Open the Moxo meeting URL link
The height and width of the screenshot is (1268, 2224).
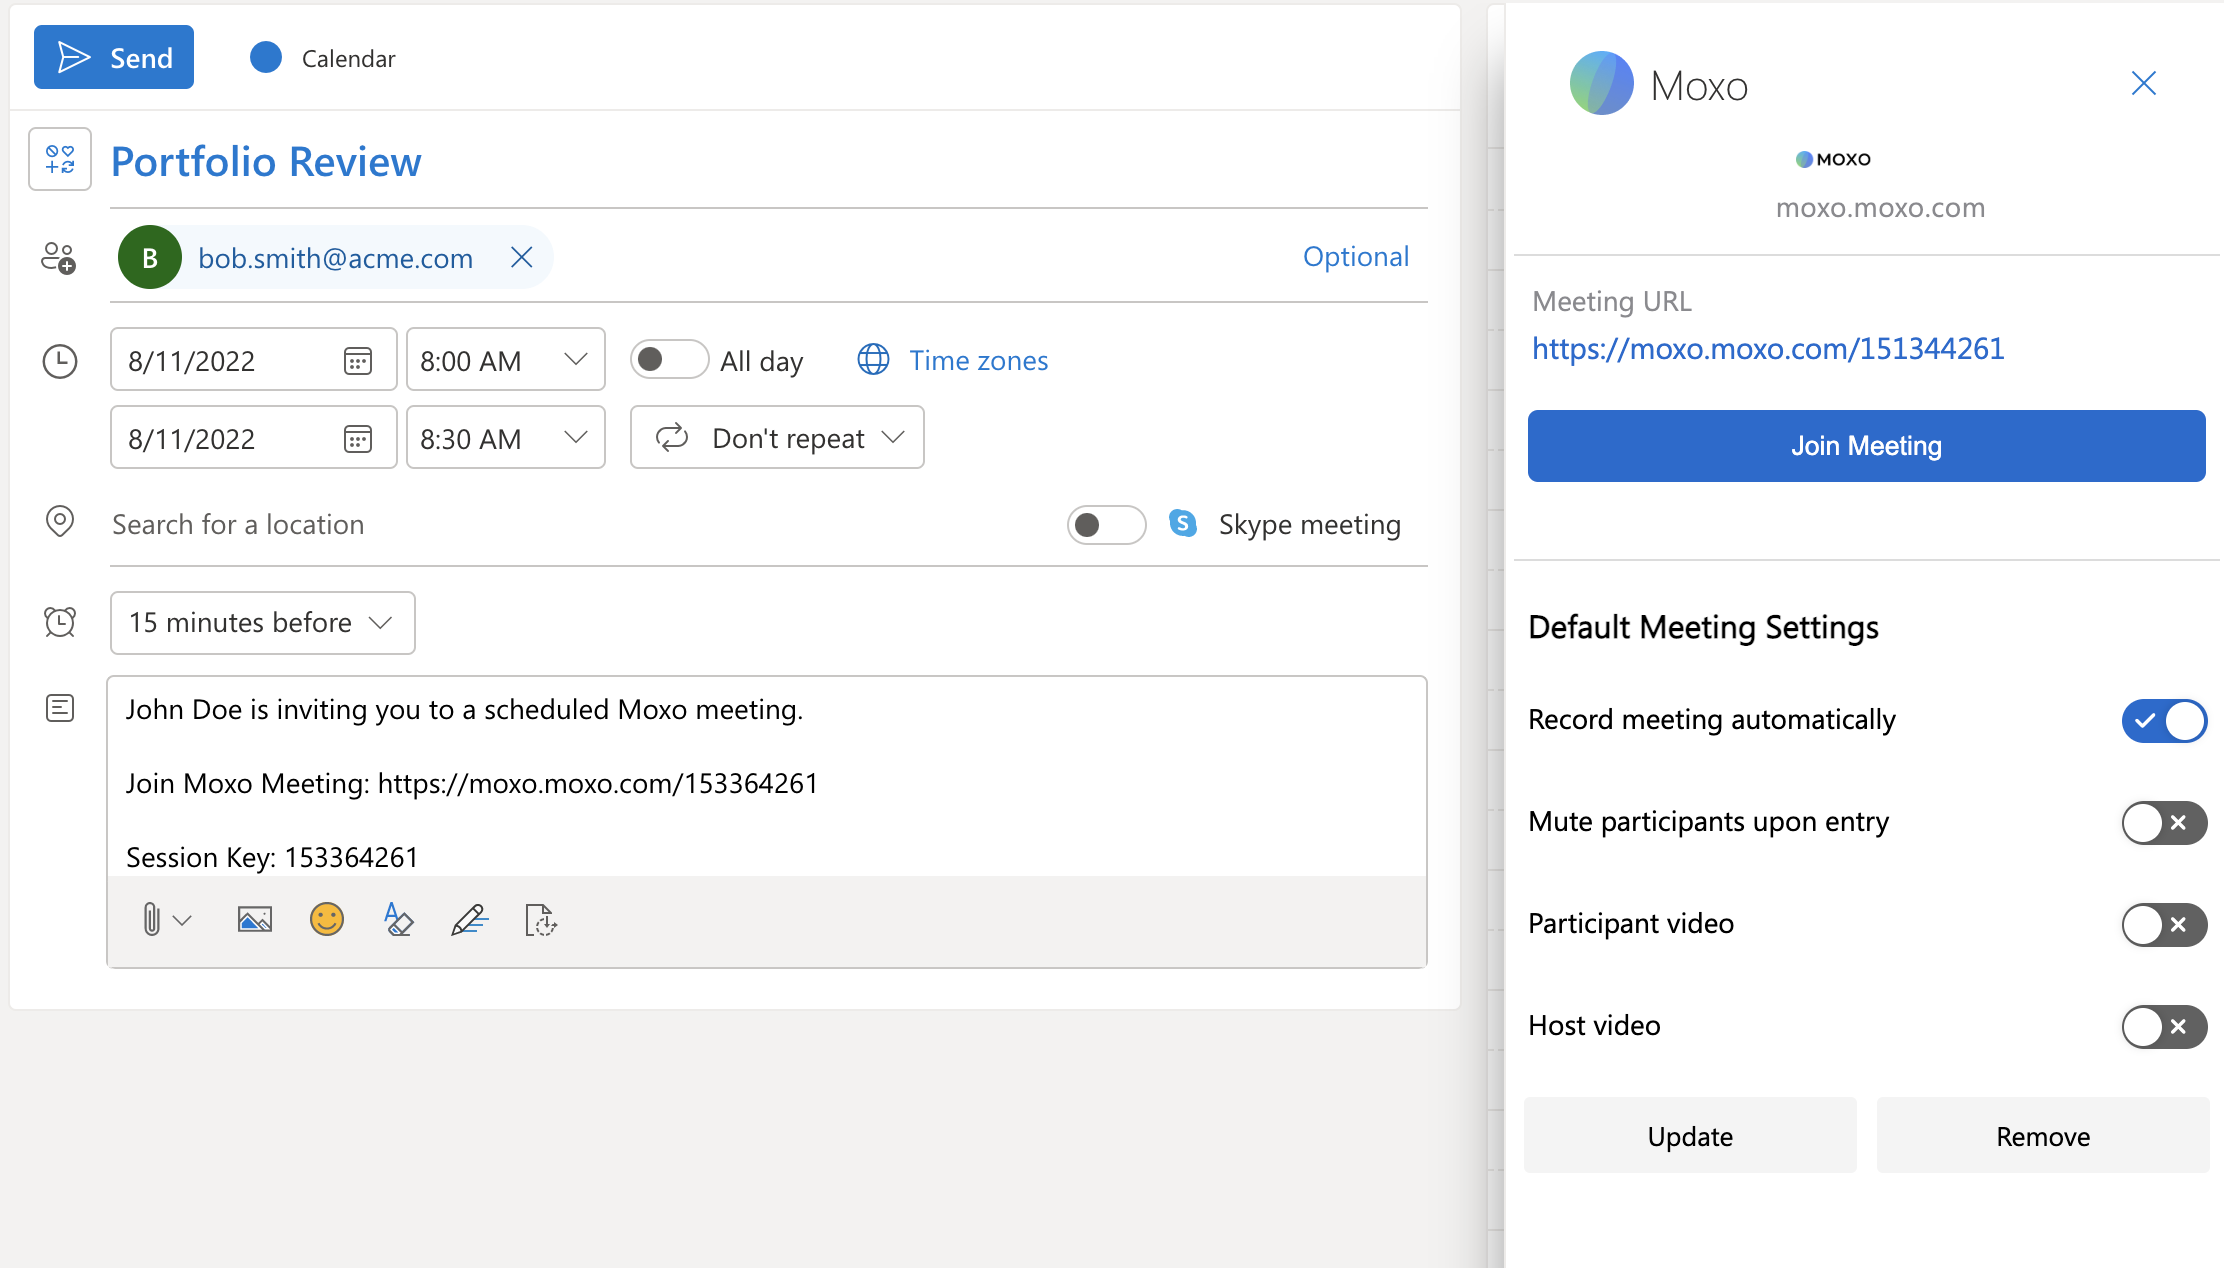click(x=1768, y=349)
